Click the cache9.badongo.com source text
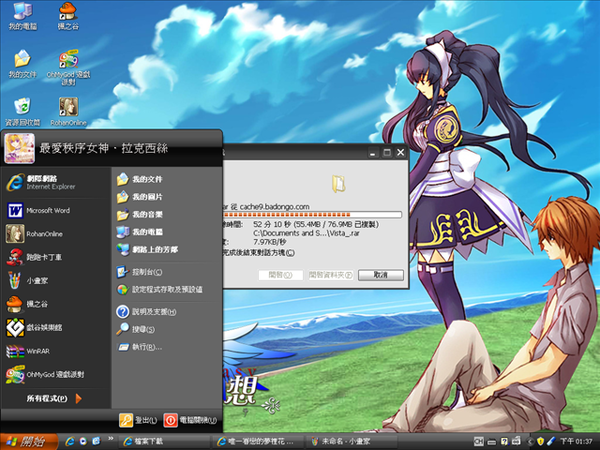The width and height of the screenshot is (600, 450). 274,207
